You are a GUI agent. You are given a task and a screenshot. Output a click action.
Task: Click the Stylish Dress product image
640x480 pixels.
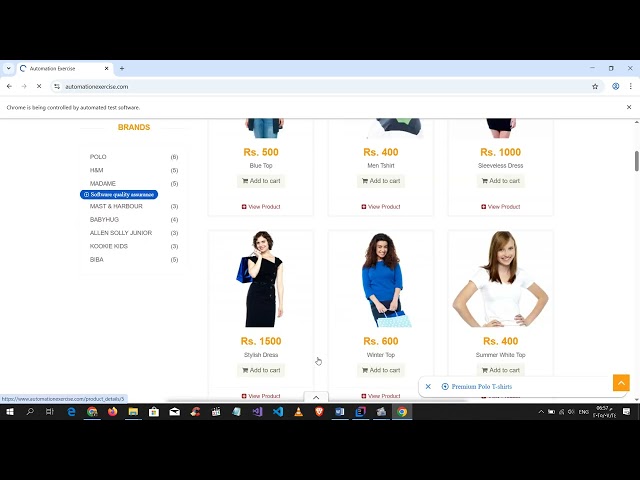(261, 279)
